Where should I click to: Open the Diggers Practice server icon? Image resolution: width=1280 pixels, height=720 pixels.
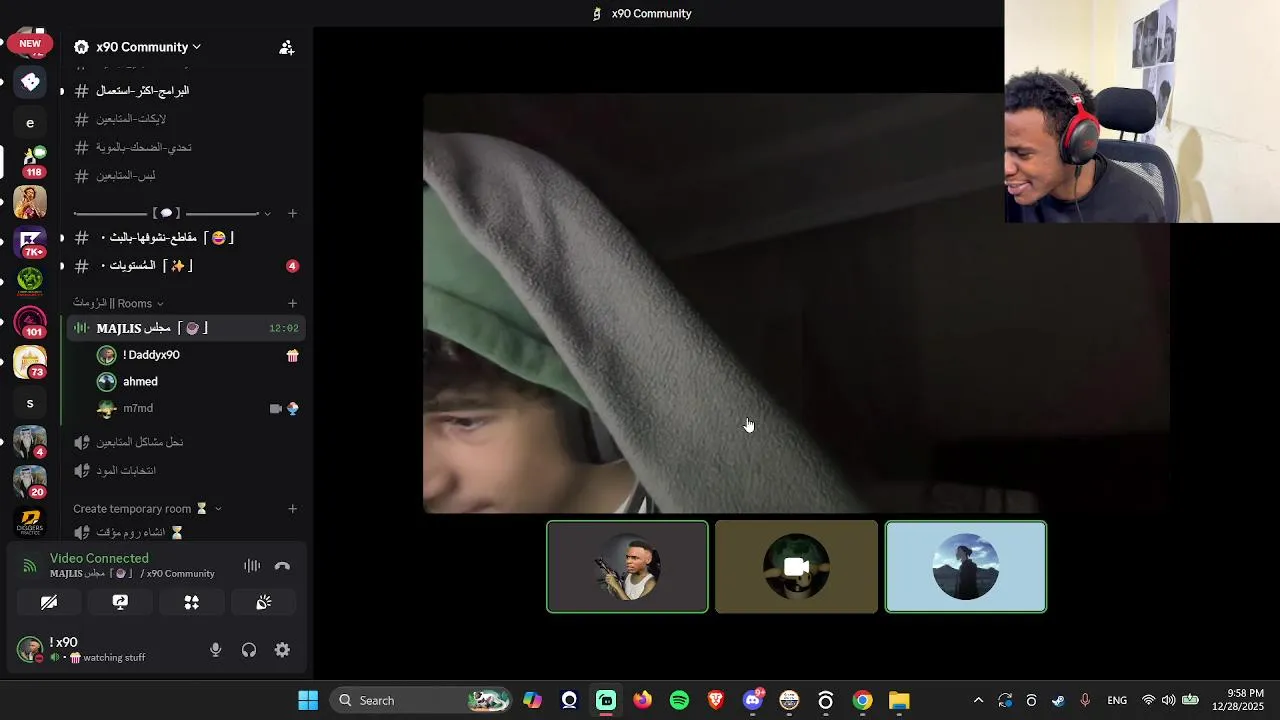(30, 523)
